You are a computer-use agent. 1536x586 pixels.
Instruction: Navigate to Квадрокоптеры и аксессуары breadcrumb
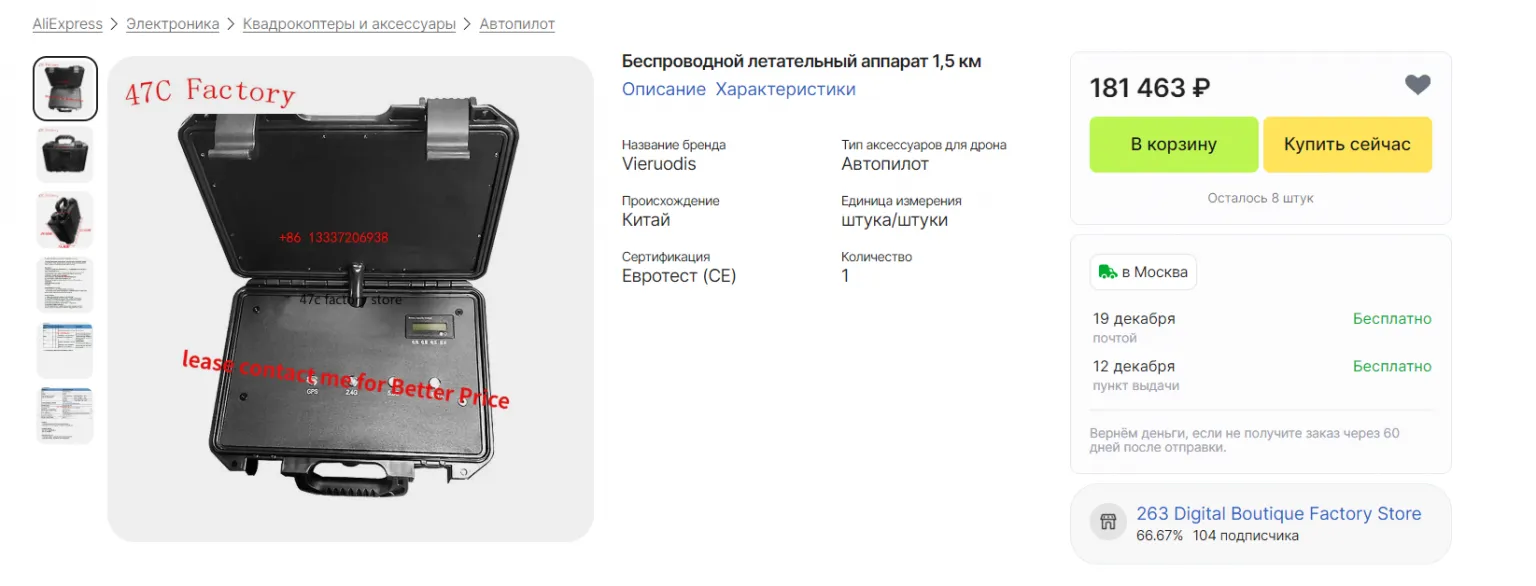(349, 24)
